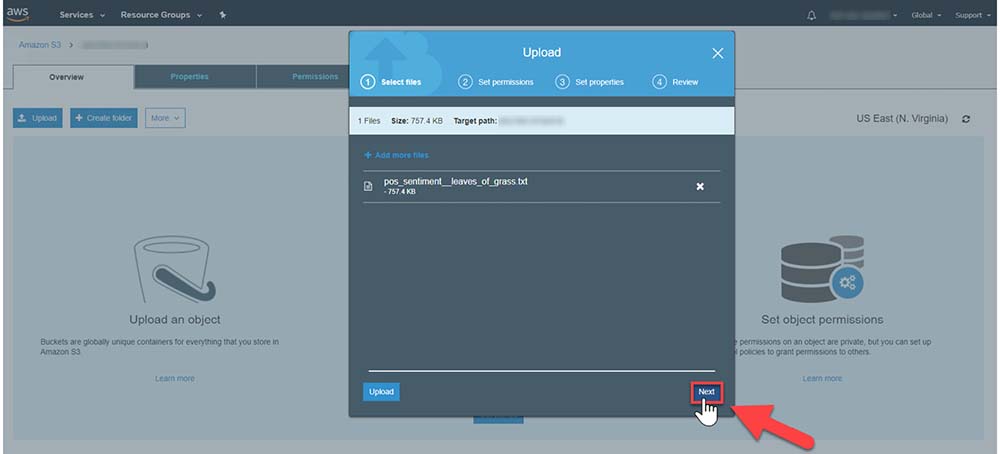
Task: Open the More actions dropdown
Action: coord(165,118)
